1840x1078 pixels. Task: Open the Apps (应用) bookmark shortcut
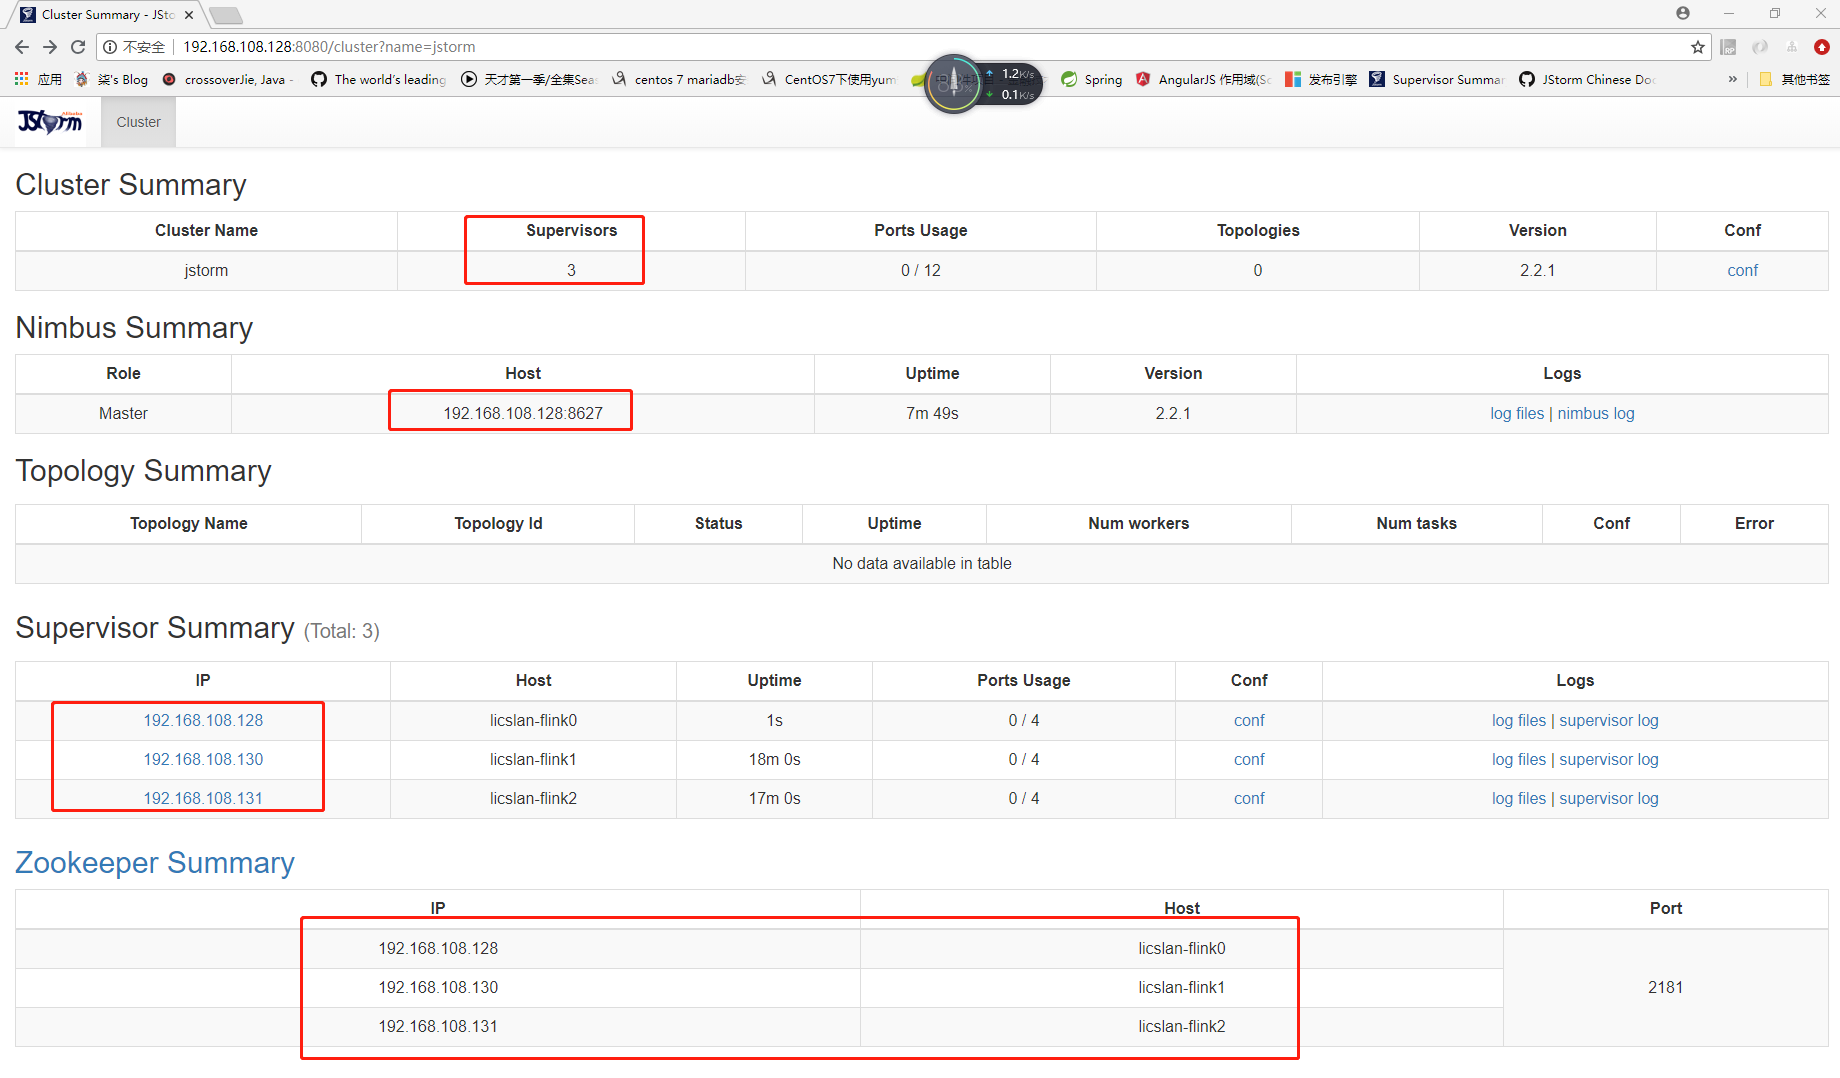[38, 79]
